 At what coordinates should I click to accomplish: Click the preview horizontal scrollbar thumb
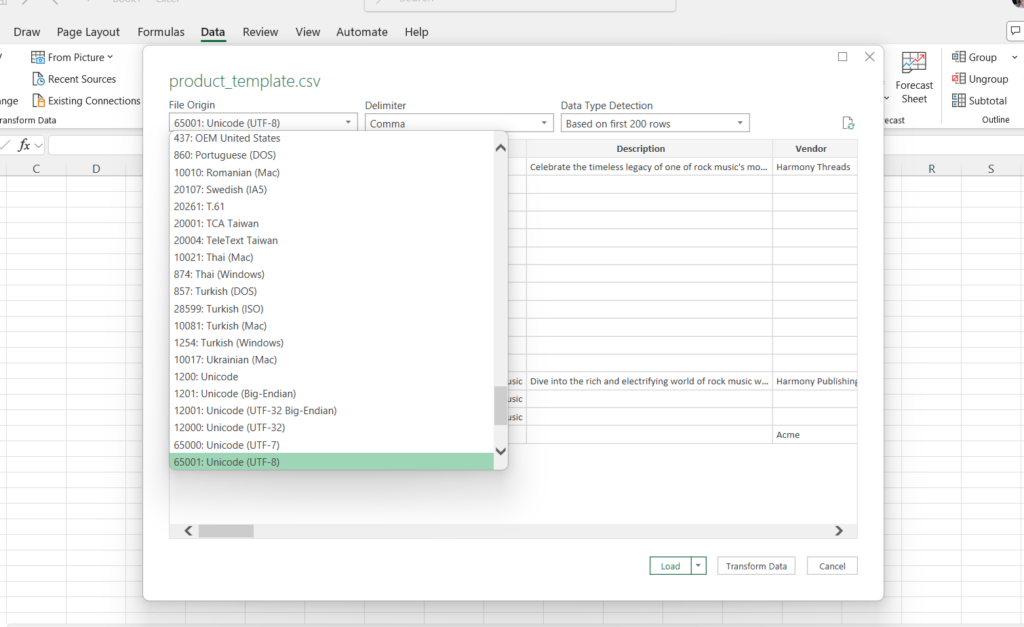pos(226,531)
